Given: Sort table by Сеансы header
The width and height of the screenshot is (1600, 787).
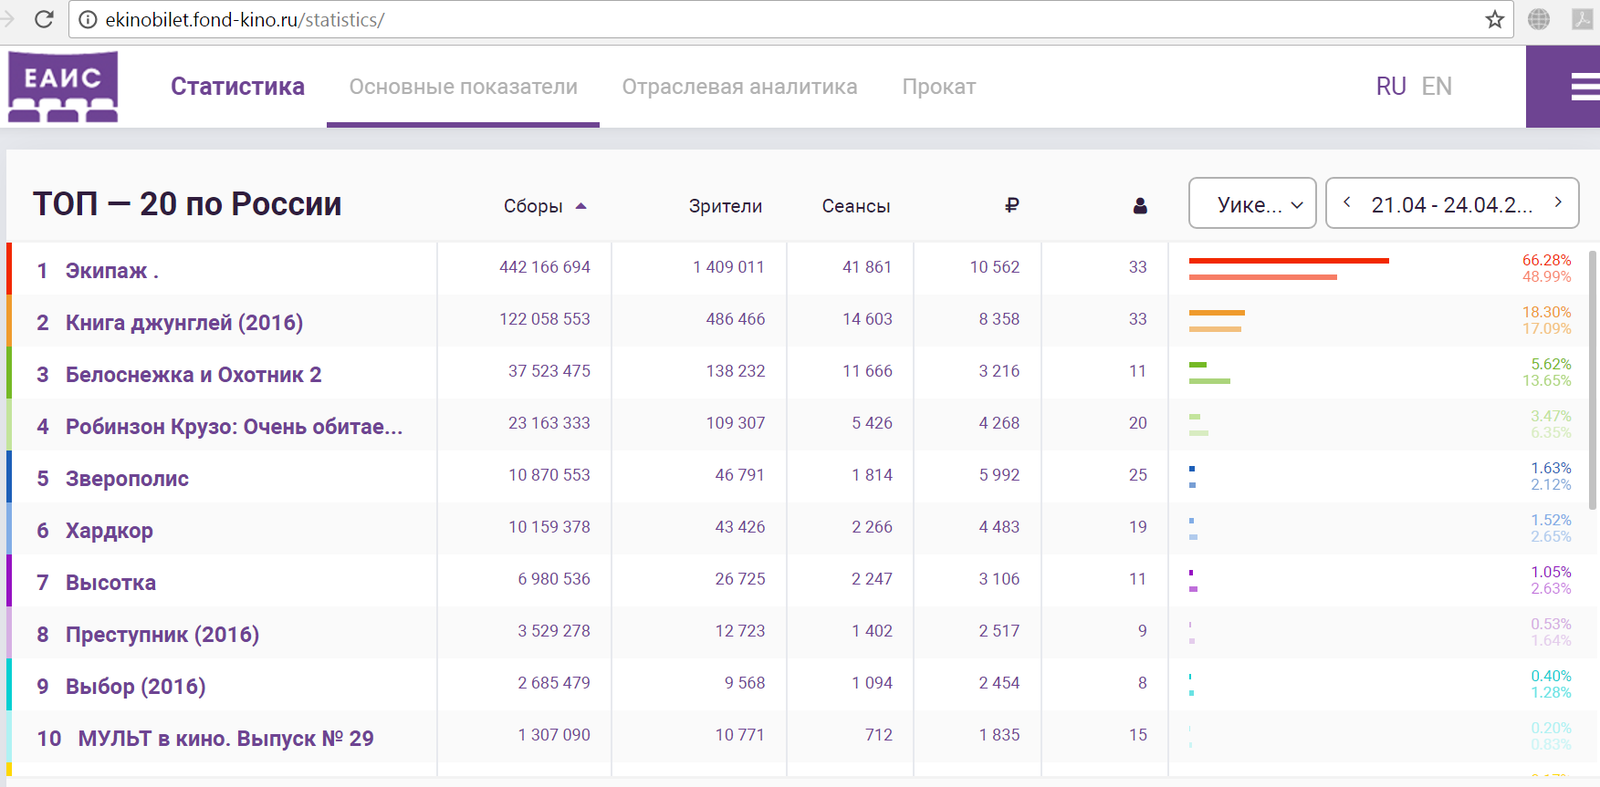Looking at the screenshot, I should click(x=856, y=206).
